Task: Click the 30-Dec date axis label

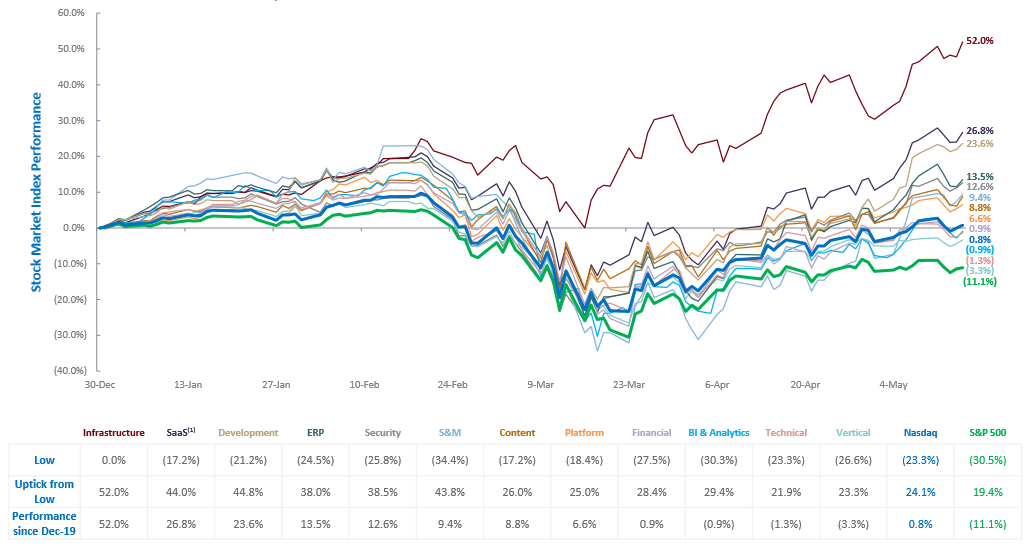Action: [x=100, y=383]
